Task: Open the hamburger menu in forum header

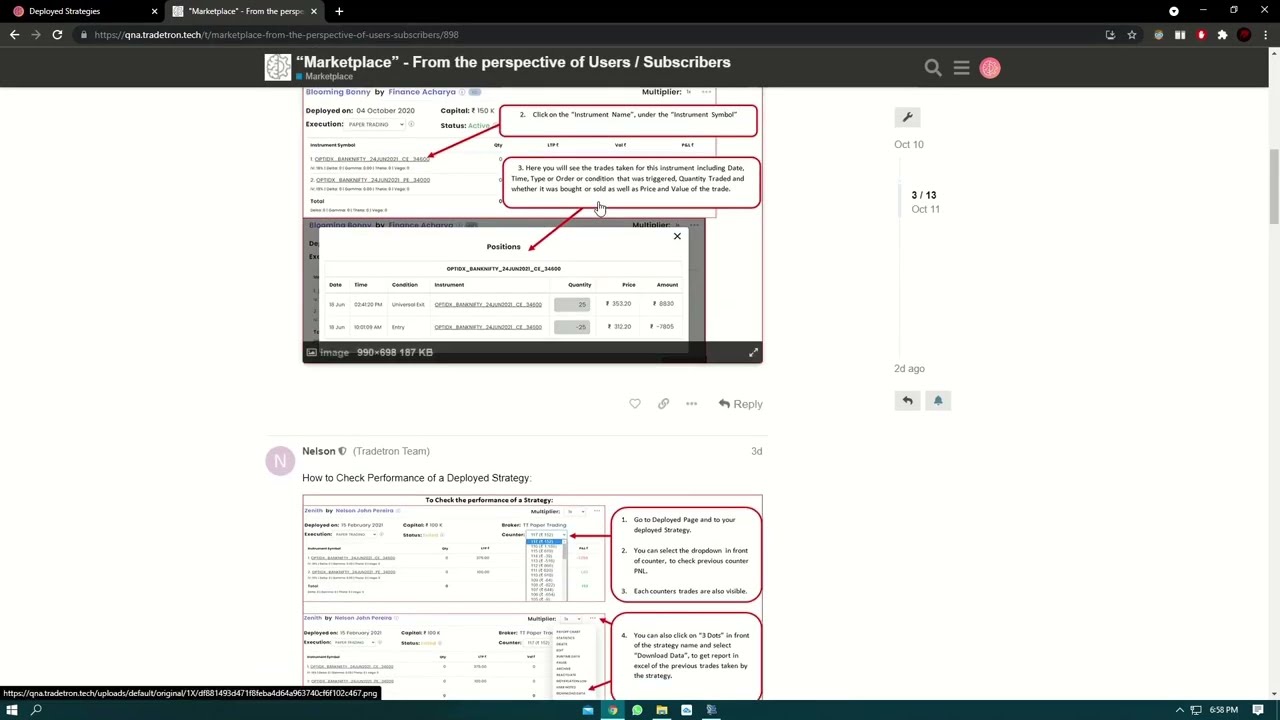Action: coord(961,68)
